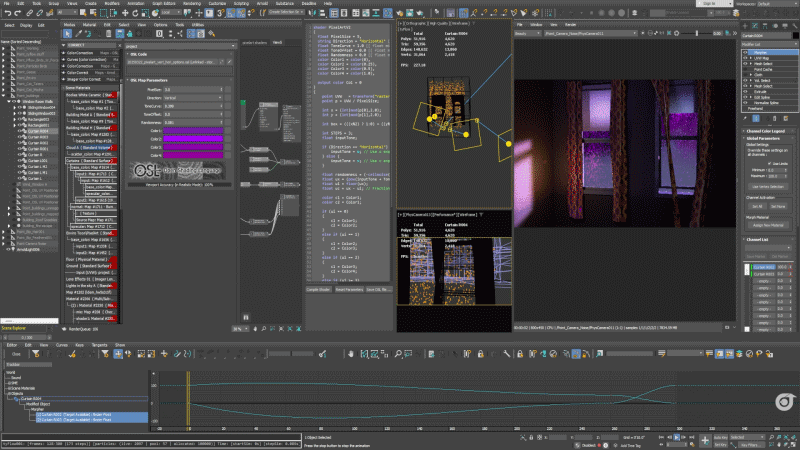Open the Color2 swatch in OSL parameters
800x450 pixels.
coord(193,139)
